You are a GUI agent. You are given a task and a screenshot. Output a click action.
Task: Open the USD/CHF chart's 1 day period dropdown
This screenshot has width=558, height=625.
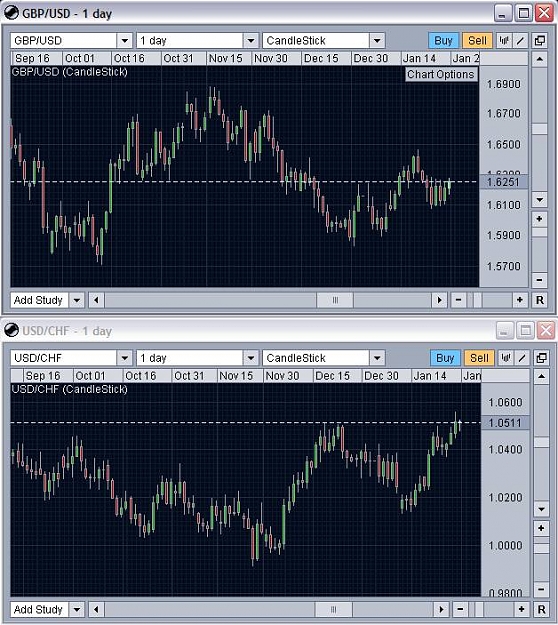click(x=251, y=358)
